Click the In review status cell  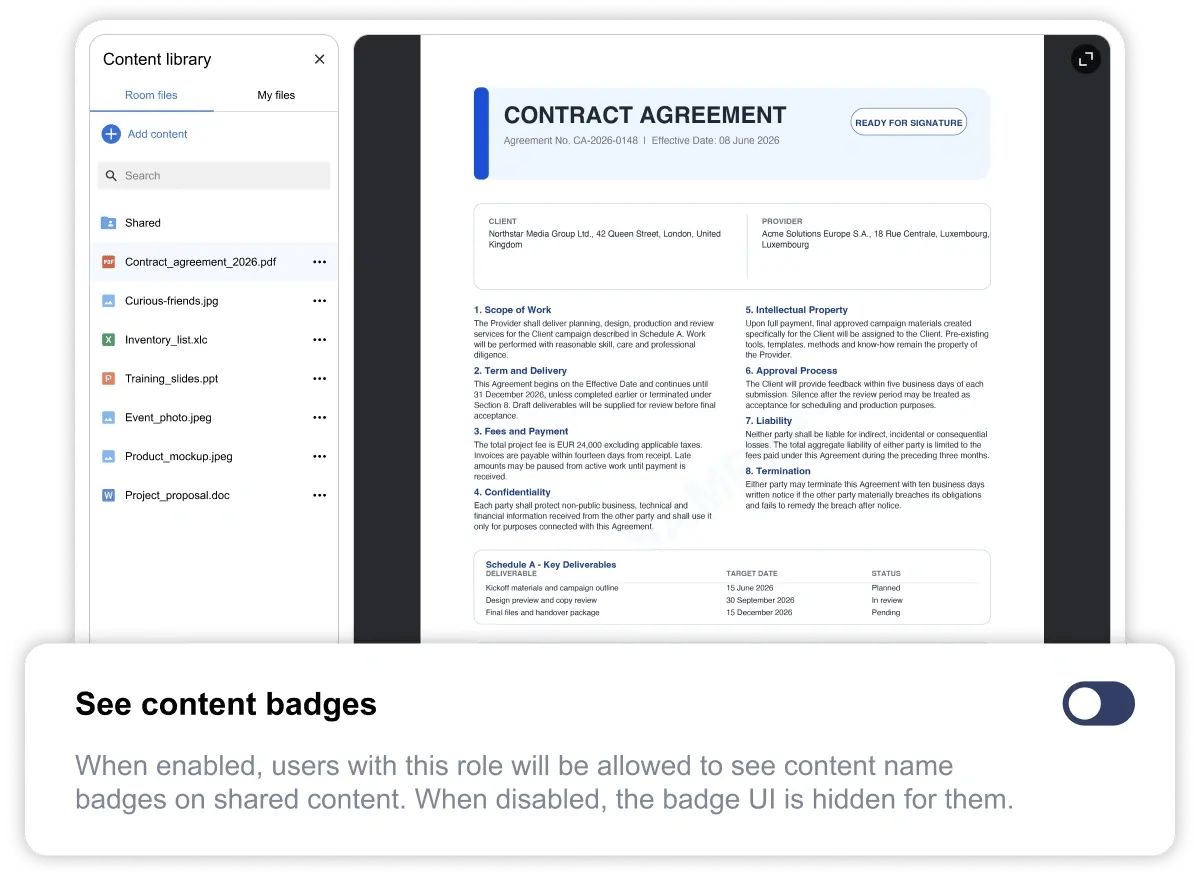(x=887, y=600)
